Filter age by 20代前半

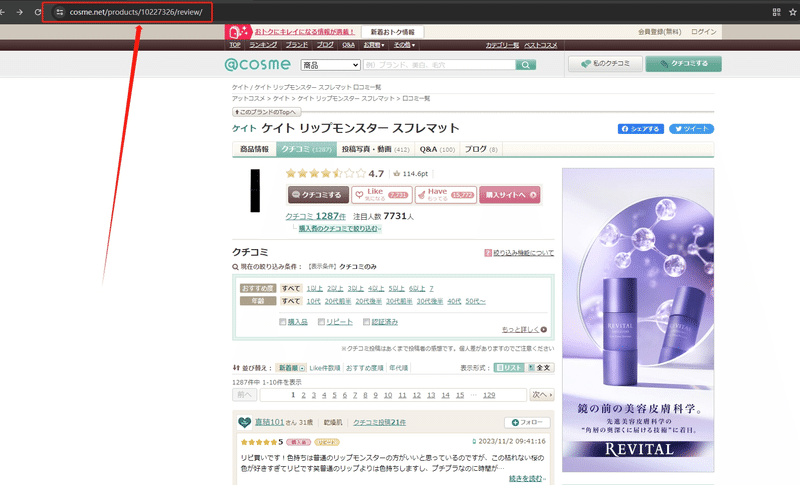[x=338, y=301]
